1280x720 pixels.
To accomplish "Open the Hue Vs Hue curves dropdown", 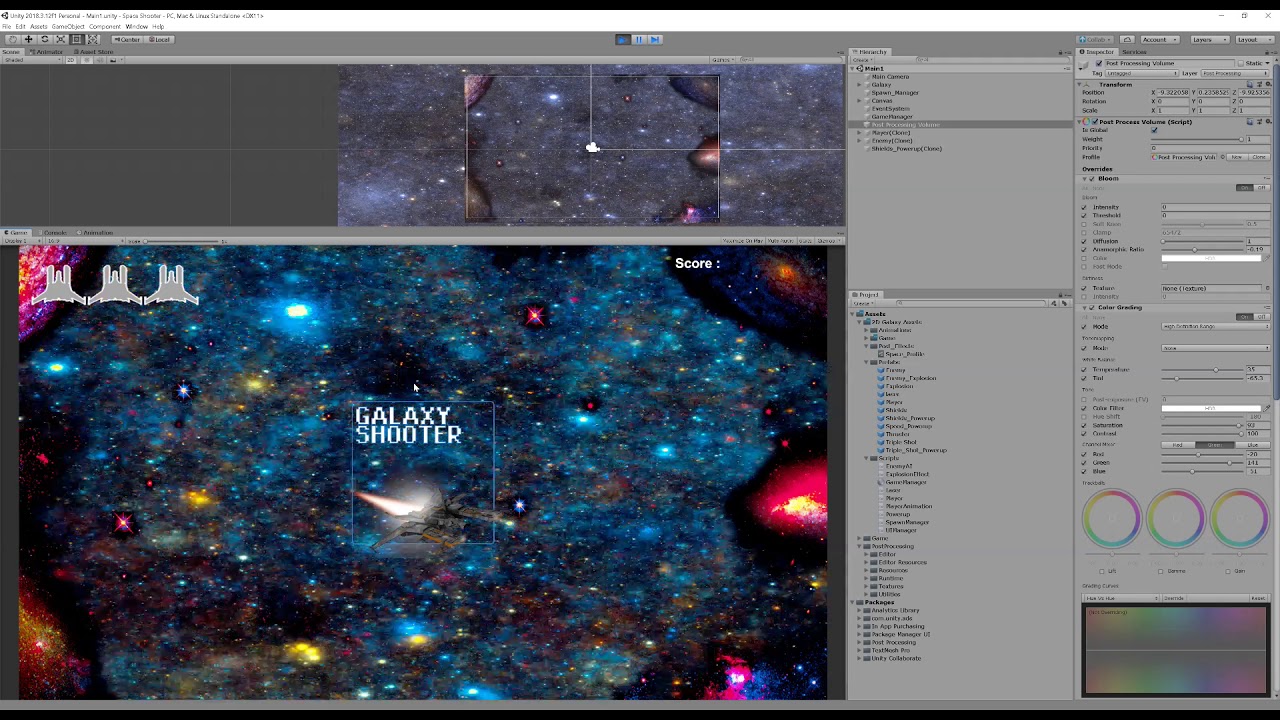I will [1120, 598].
